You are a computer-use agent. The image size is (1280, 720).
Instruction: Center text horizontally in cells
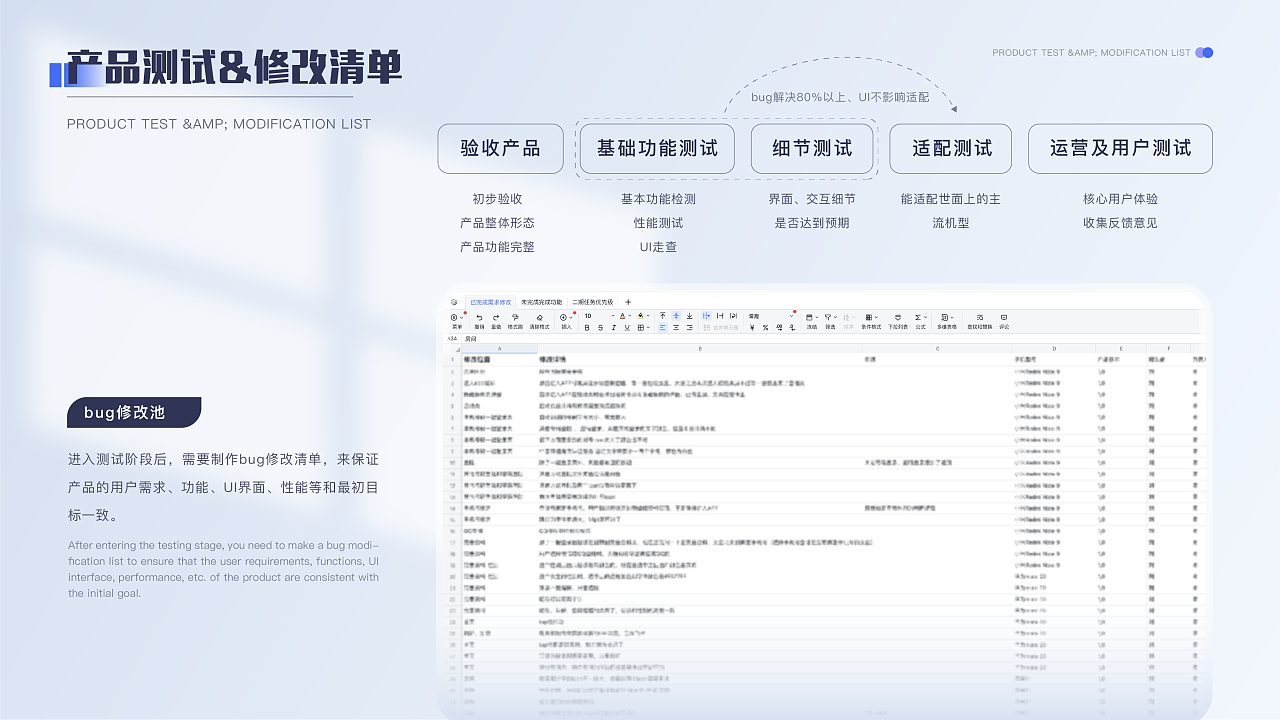[x=676, y=328]
